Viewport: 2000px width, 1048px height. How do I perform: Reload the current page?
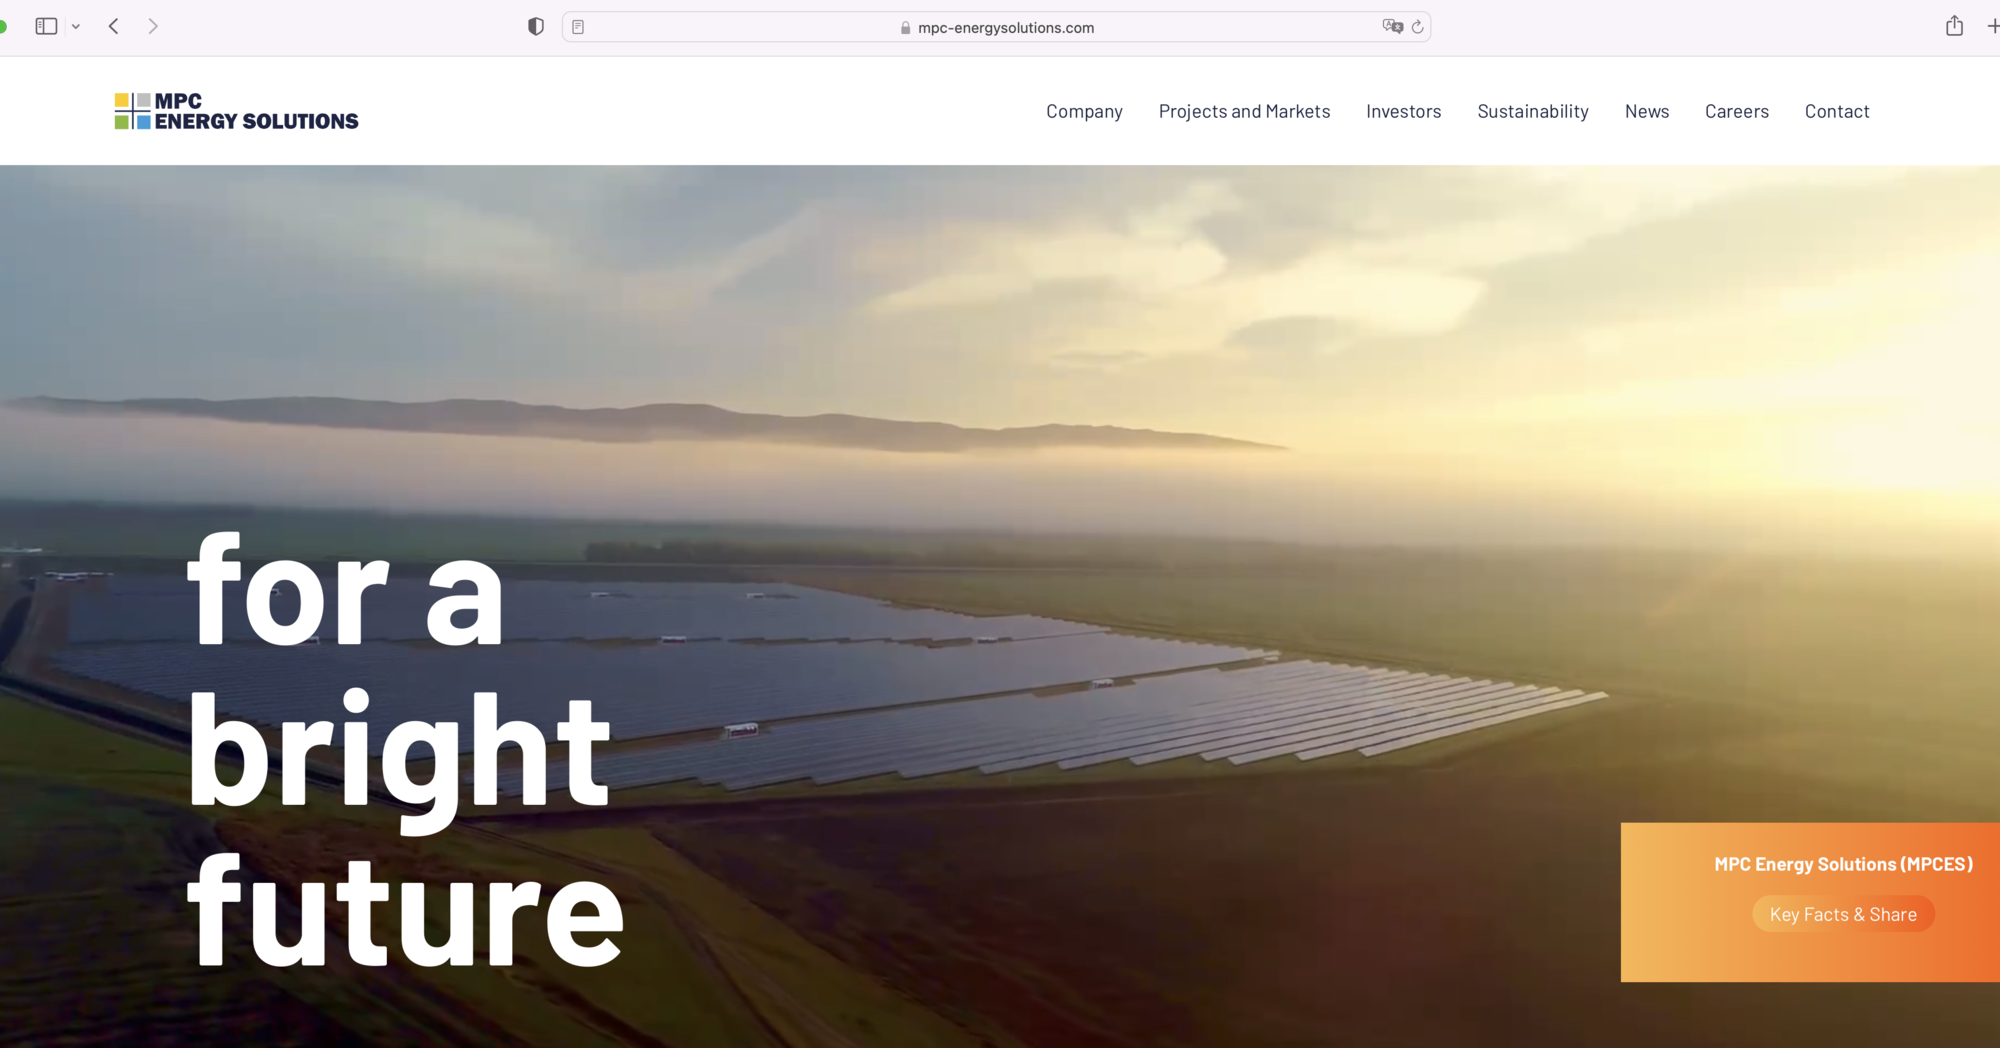point(1419,27)
